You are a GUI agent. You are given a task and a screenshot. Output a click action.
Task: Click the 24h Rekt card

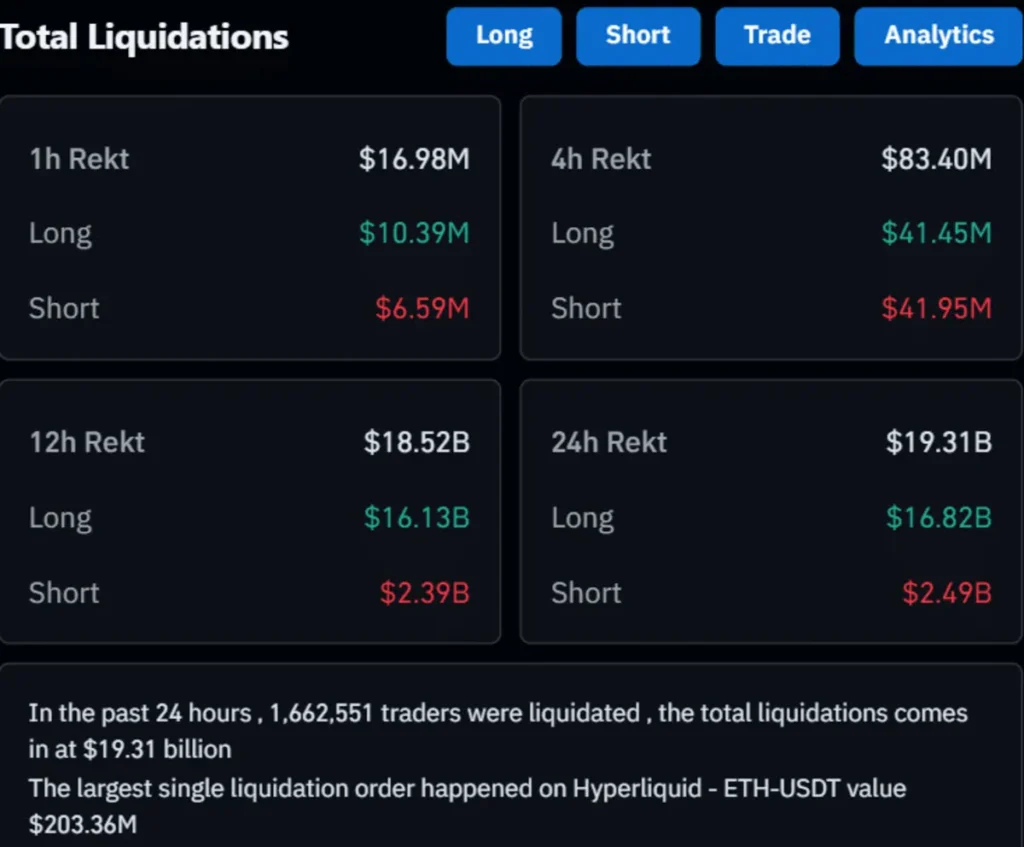coord(772,510)
